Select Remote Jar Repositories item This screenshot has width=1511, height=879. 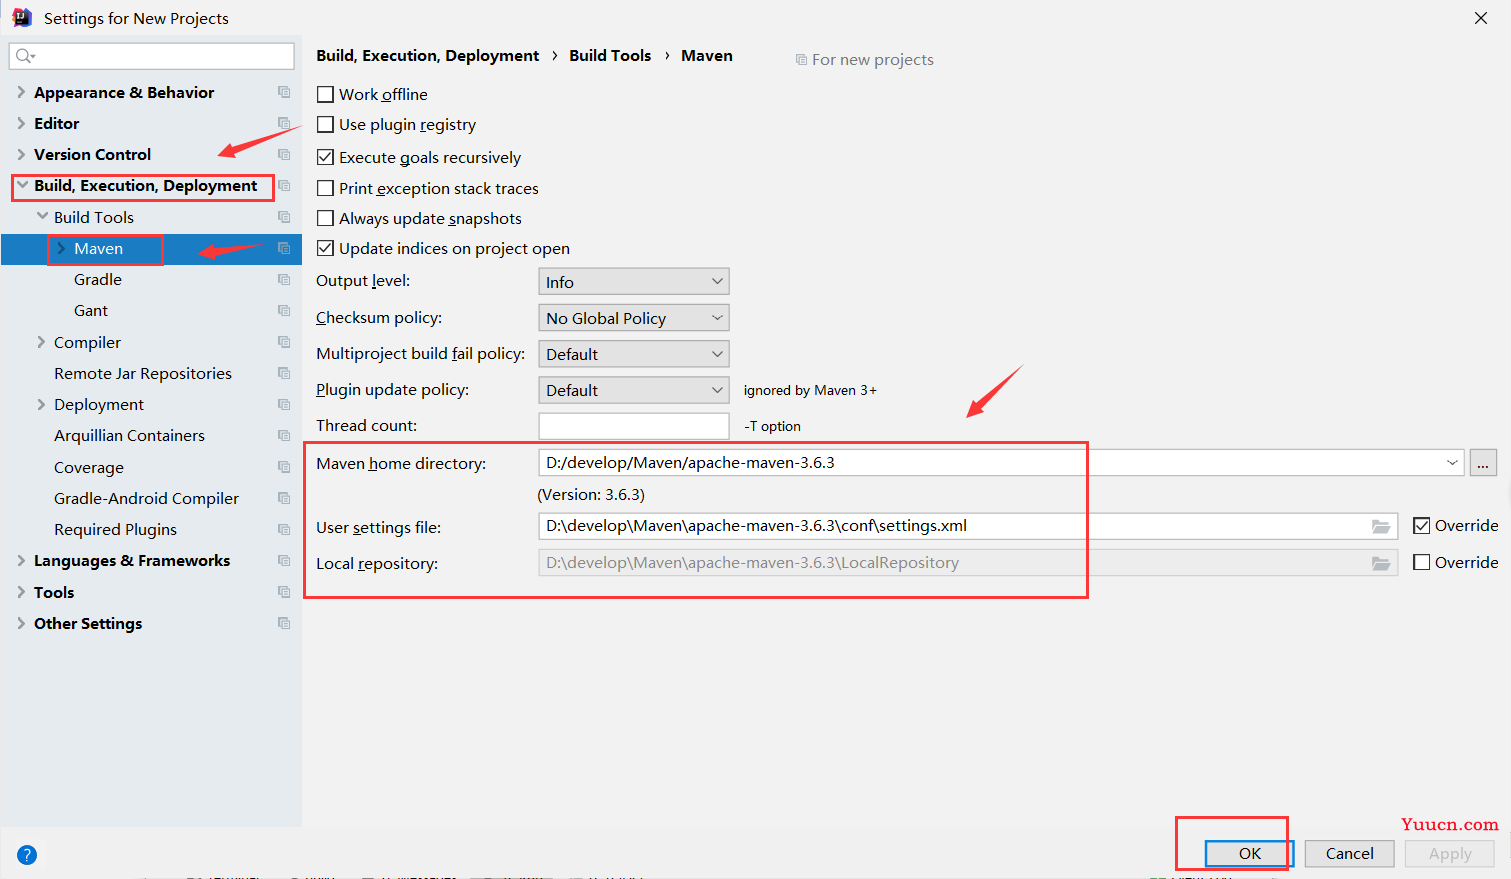[143, 373]
